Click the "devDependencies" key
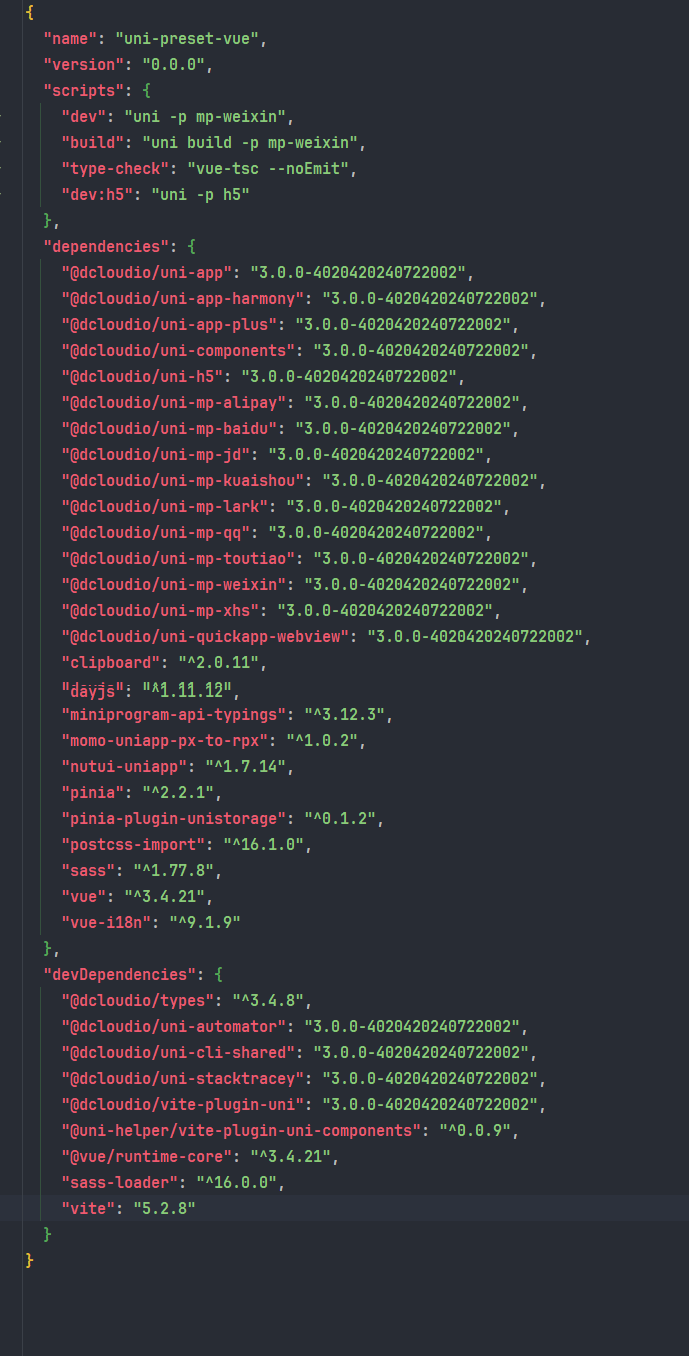689x1356 pixels. (116, 974)
